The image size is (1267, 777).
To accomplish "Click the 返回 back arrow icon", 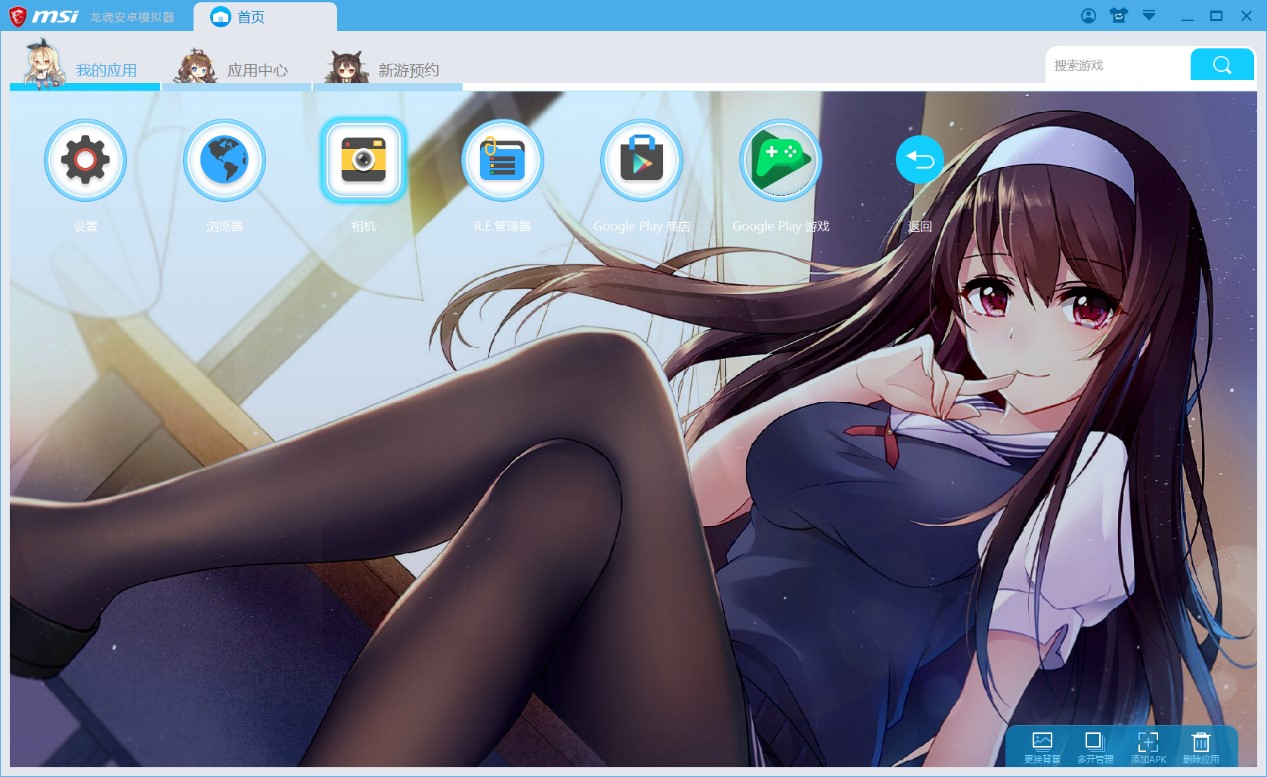I will [919, 160].
